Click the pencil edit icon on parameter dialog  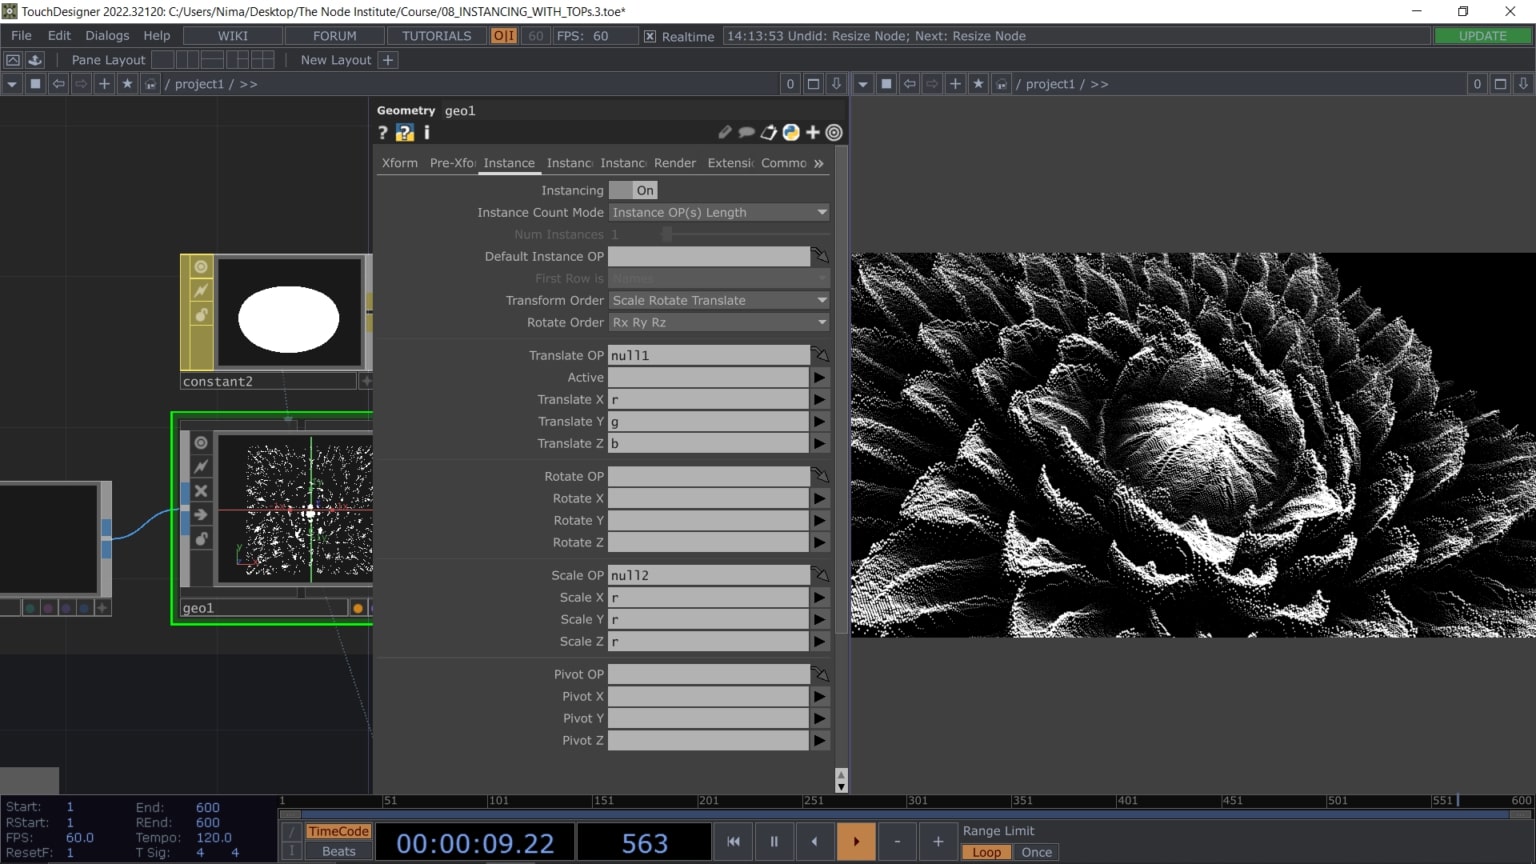click(724, 132)
